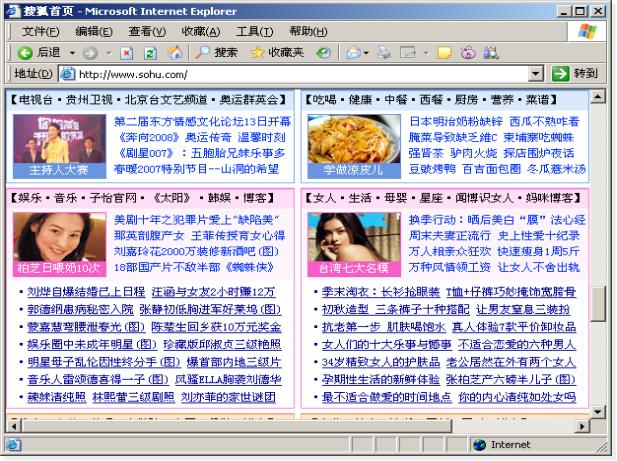The height and width of the screenshot is (461, 617).
Task: Click 子怡官网 in the entertainment header
Action: tap(113, 198)
